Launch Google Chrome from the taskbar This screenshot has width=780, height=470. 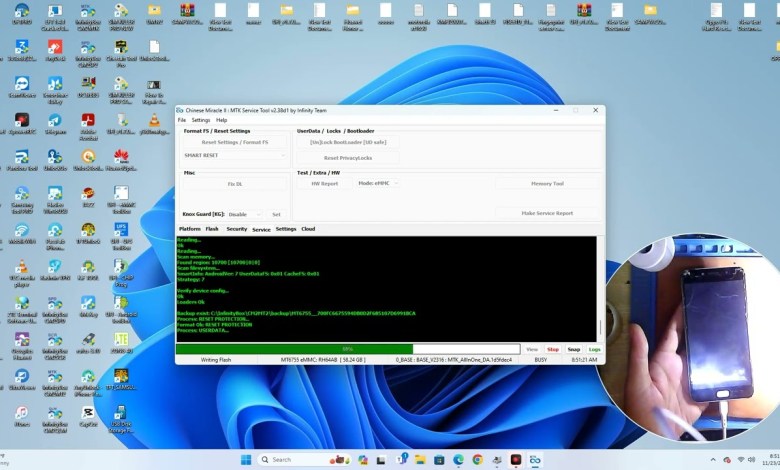[477, 459]
